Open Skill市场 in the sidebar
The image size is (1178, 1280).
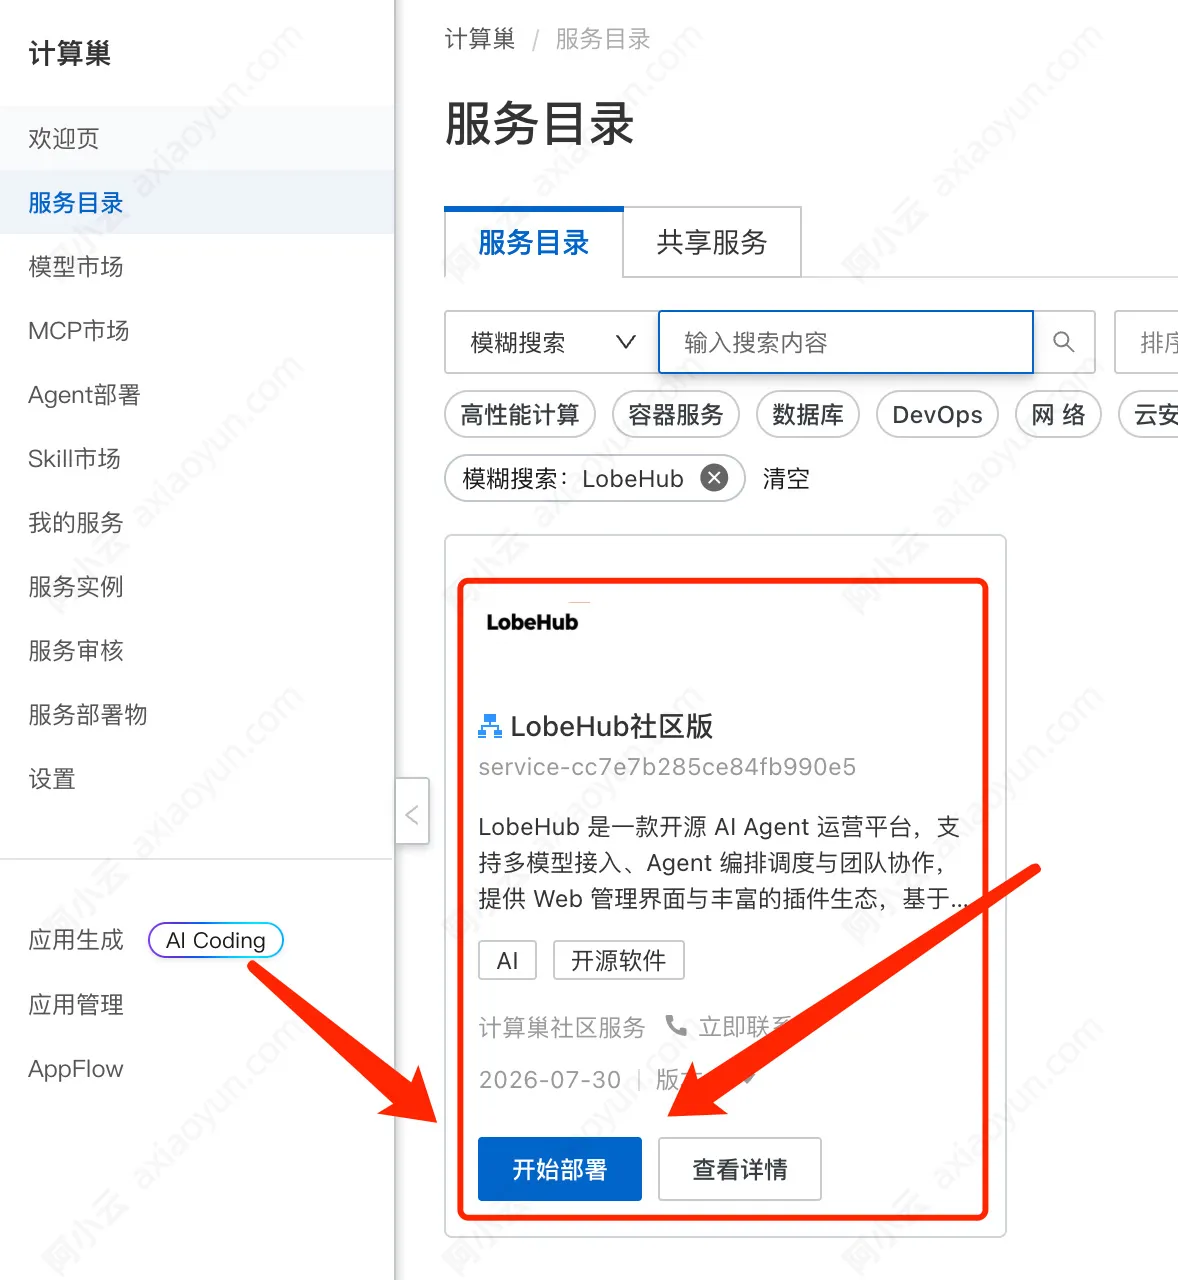click(197, 458)
